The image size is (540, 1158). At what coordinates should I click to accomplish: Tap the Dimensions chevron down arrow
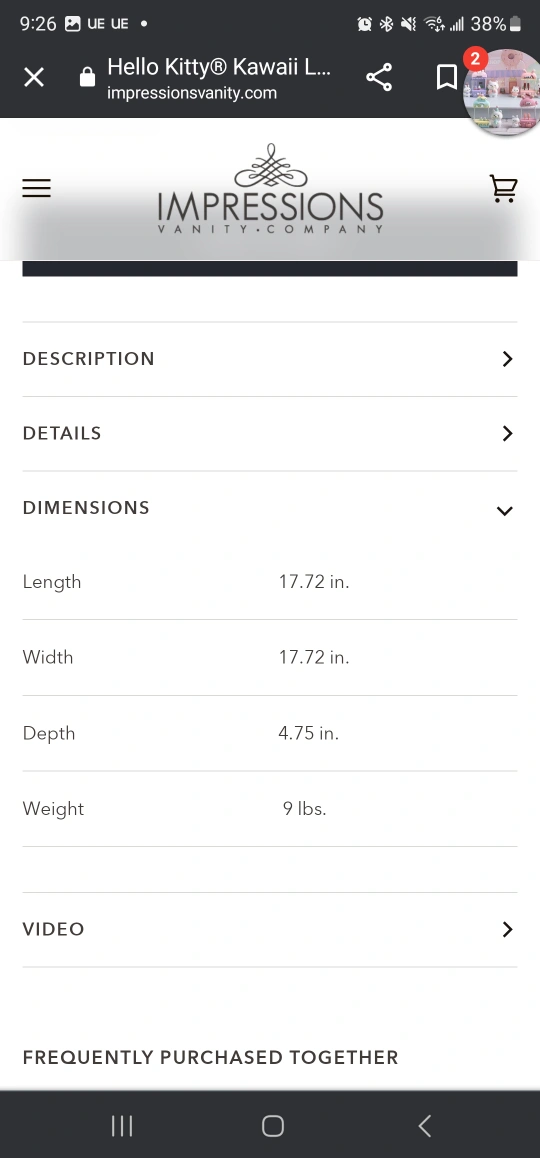tap(505, 510)
